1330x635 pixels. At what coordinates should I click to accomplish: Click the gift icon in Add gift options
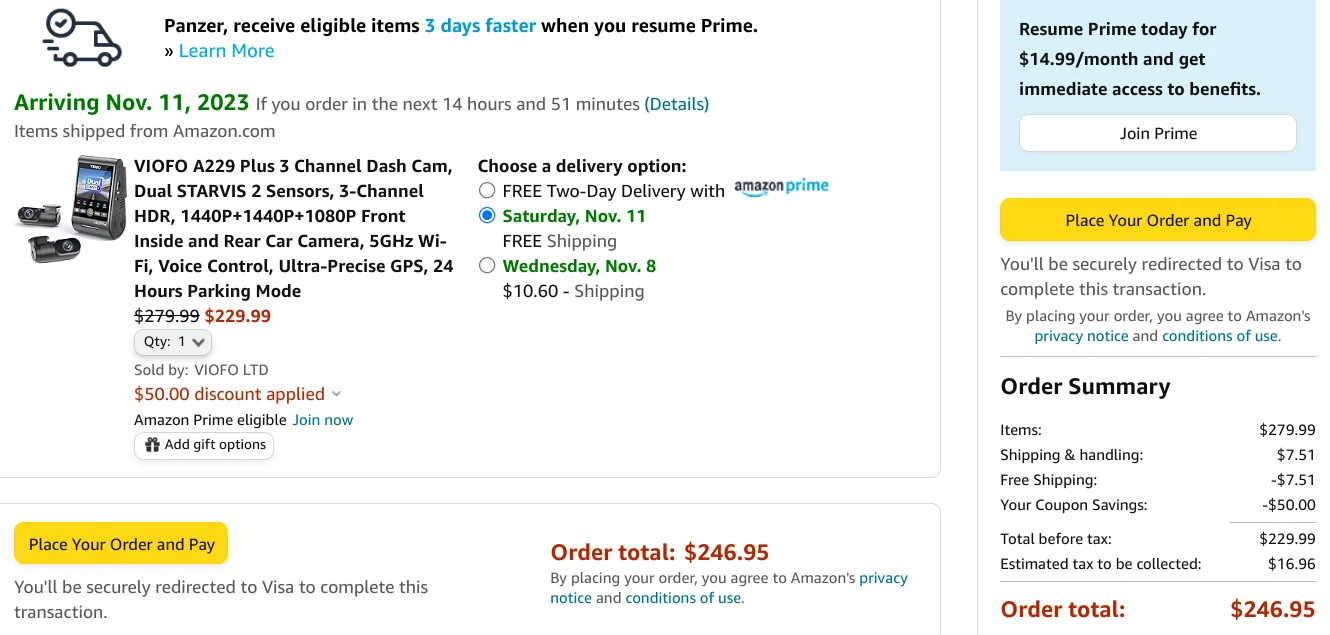pyautogui.click(x=152, y=445)
